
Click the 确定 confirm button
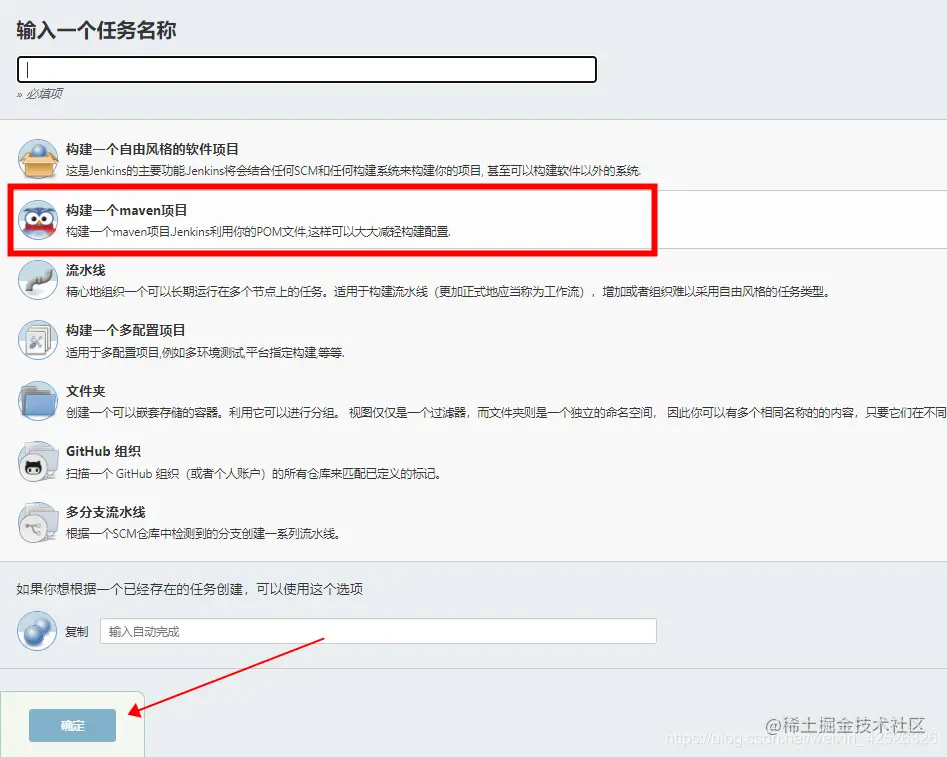72,726
